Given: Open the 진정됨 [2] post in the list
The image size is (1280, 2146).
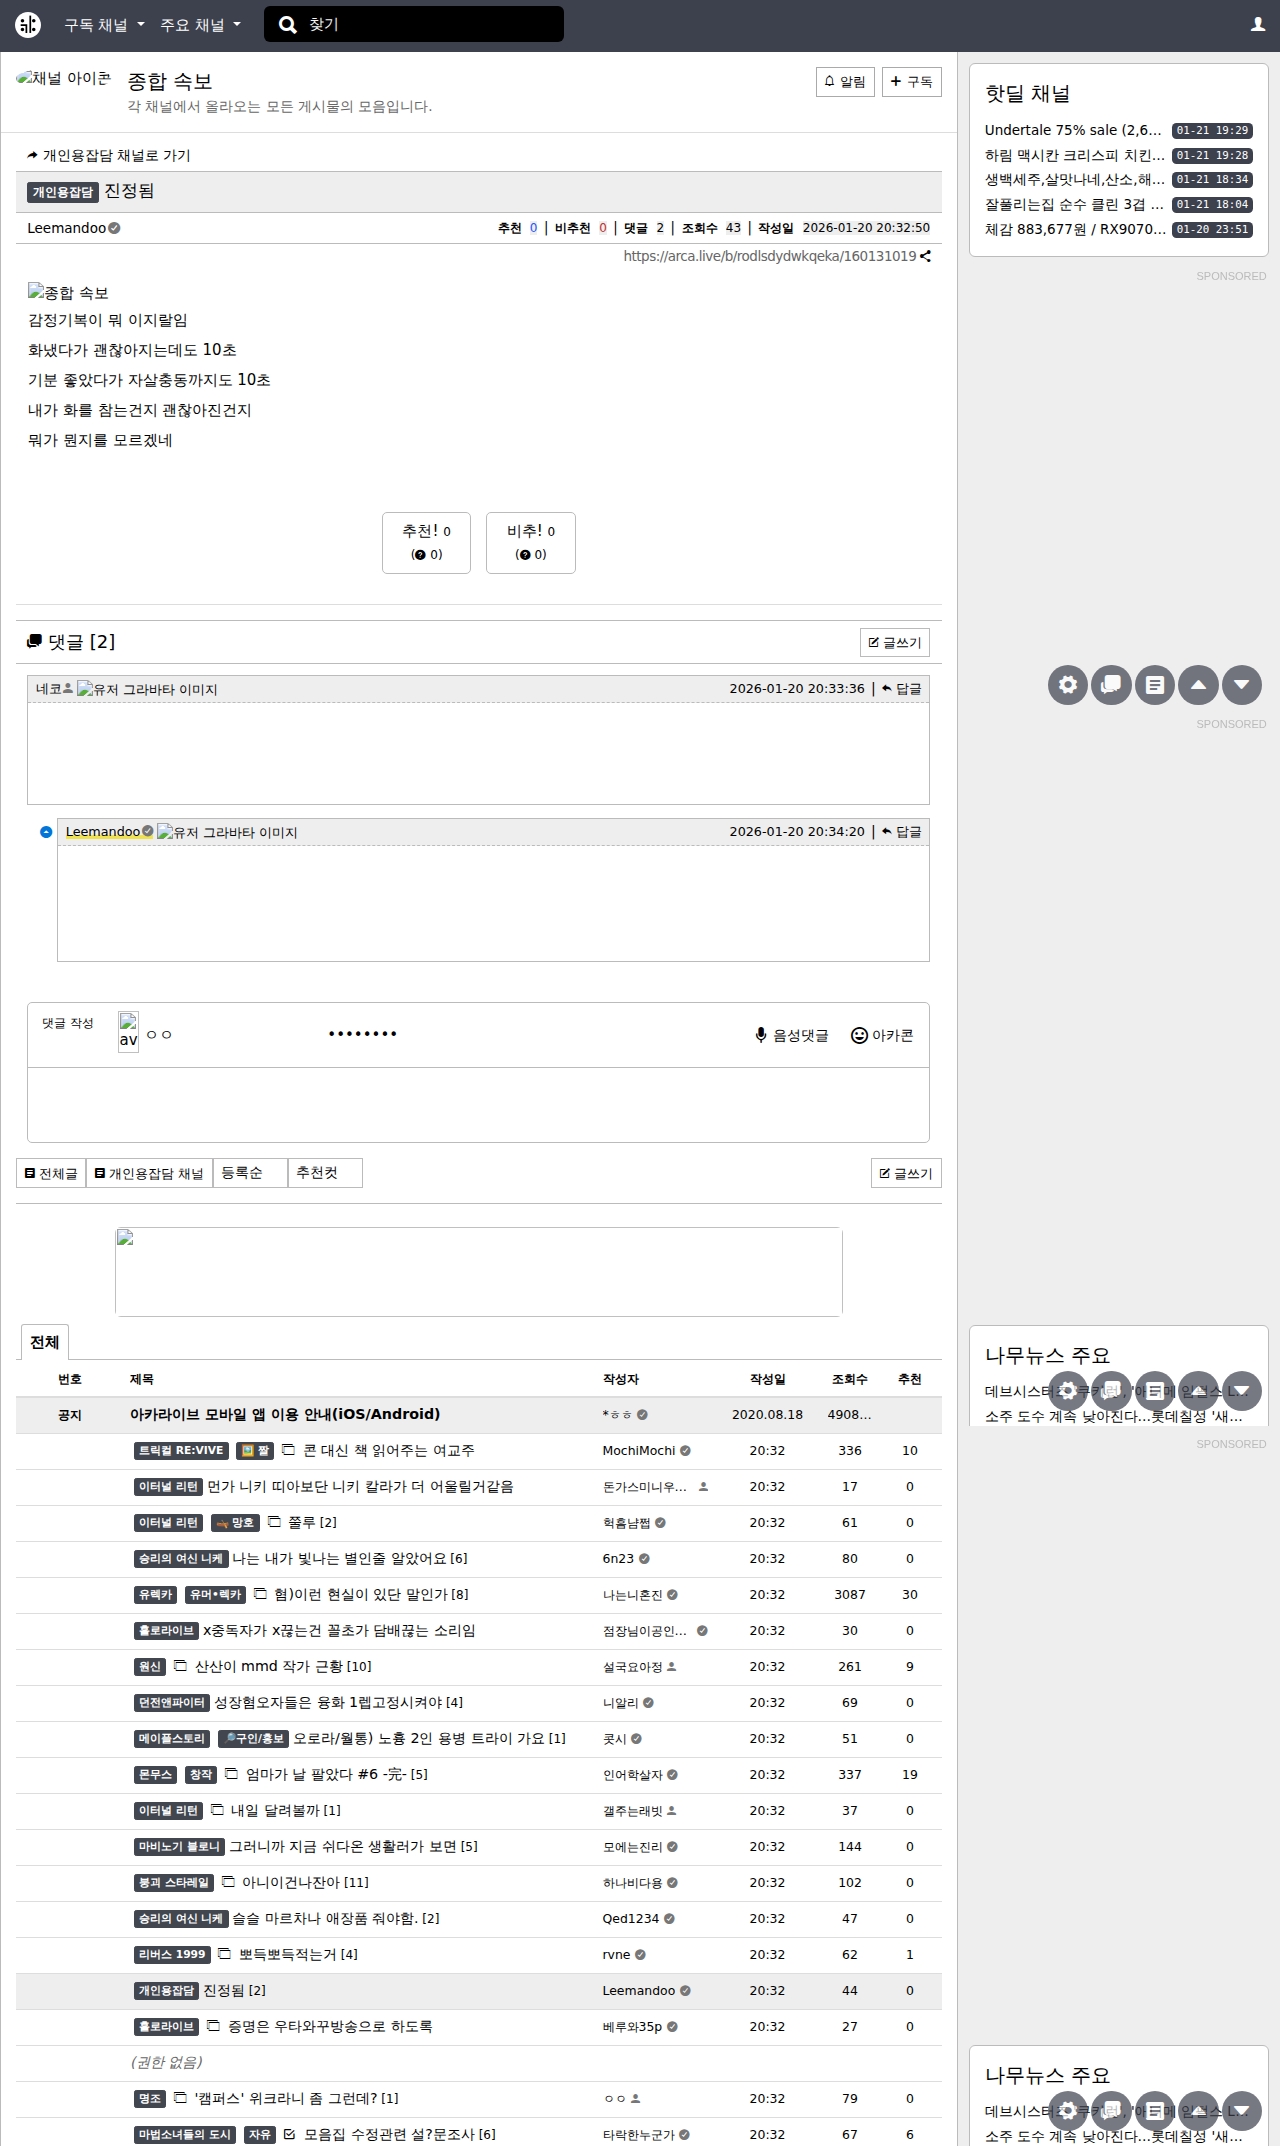Looking at the screenshot, I should point(234,1990).
